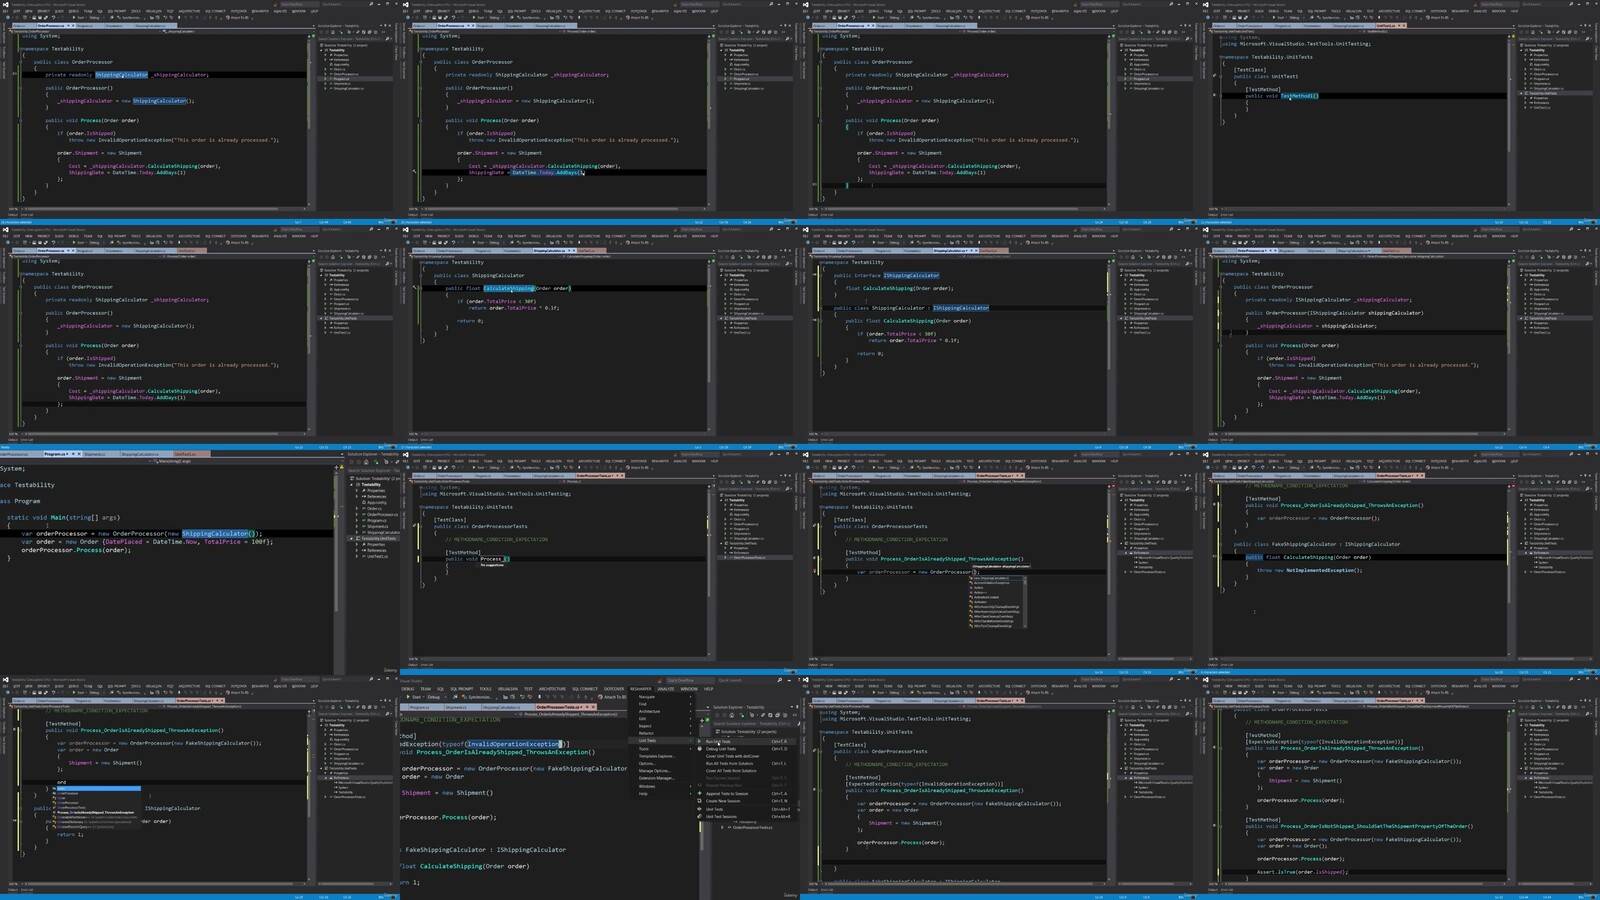Click Debug Unit Tests submenu entry
The height and width of the screenshot is (900, 1600).
721,749
